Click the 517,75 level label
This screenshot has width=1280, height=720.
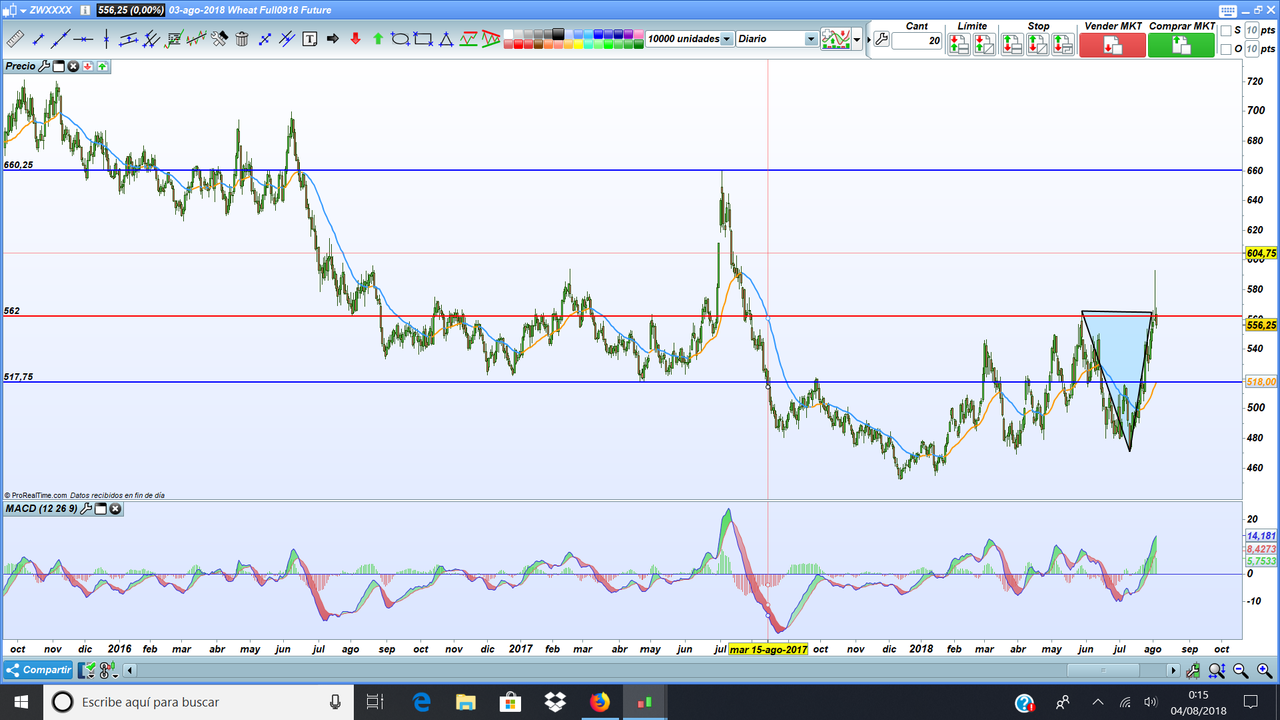pos(19,377)
